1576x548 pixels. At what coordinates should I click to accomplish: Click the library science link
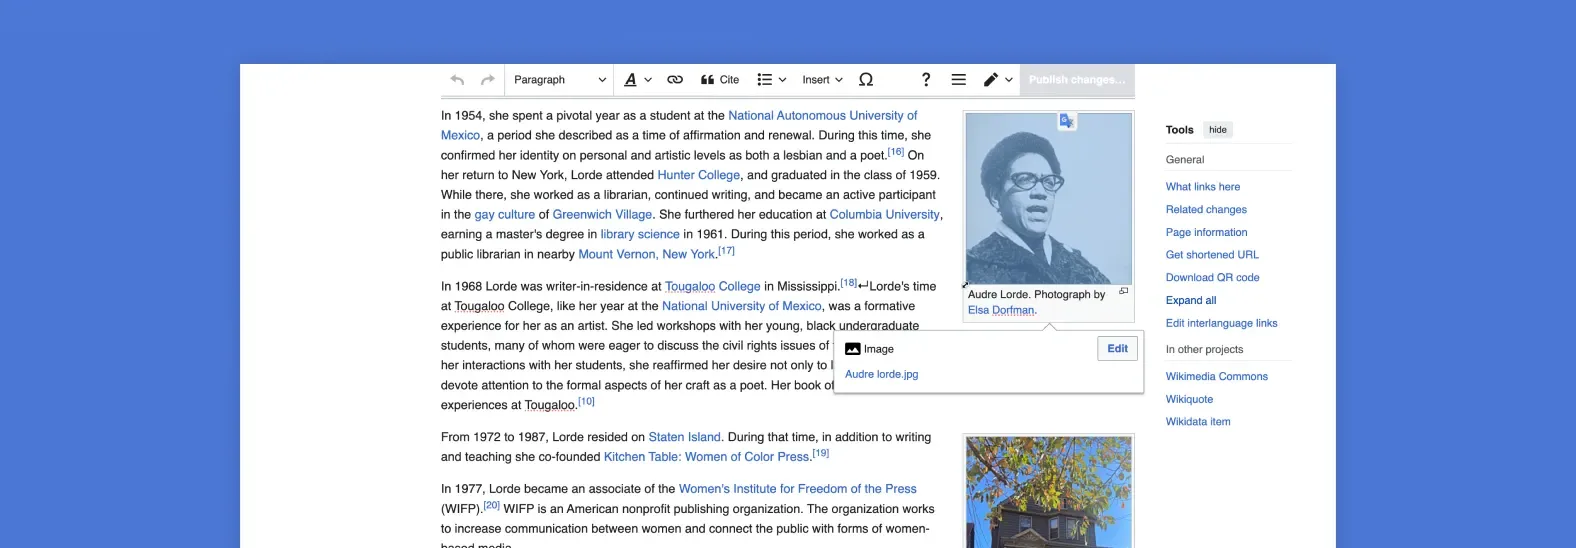(x=640, y=235)
